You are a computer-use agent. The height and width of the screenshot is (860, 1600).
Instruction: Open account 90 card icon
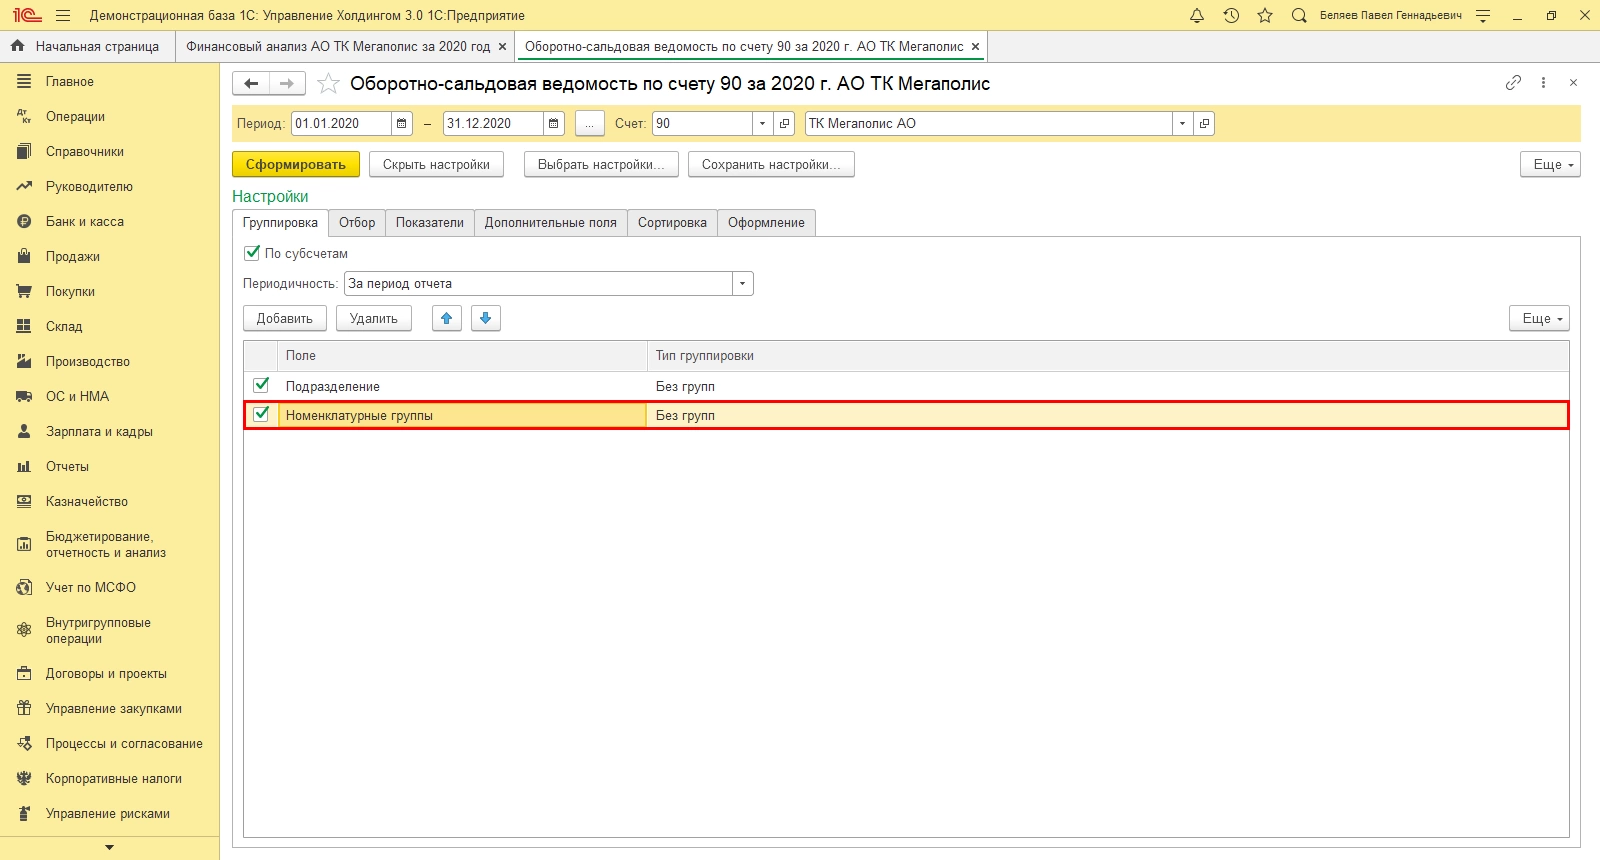click(785, 124)
